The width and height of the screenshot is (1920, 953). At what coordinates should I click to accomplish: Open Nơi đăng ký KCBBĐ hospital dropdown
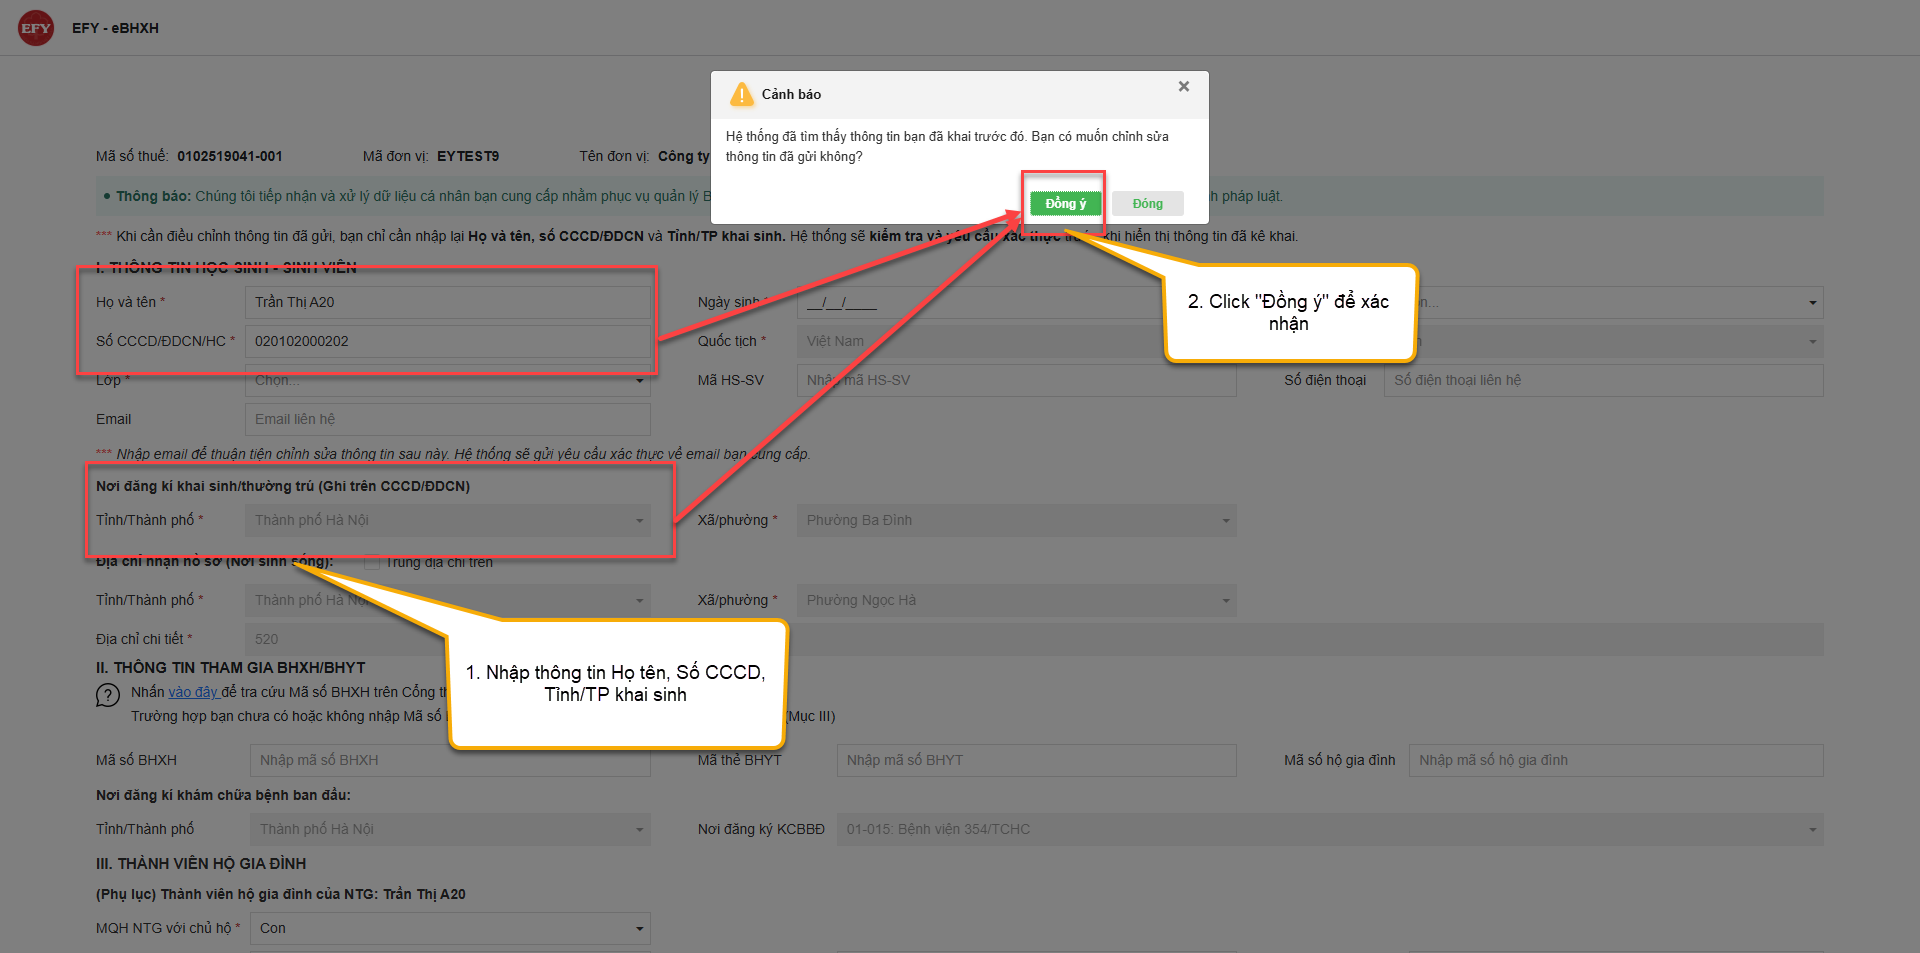(x=1330, y=829)
